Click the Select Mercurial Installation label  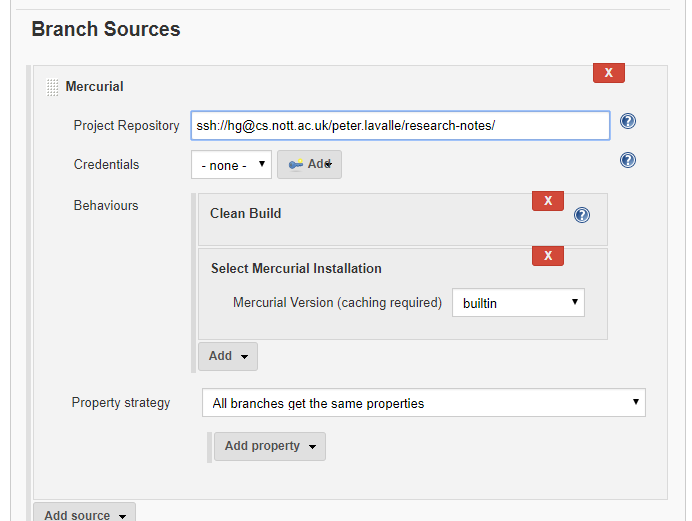pyautogui.click(x=296, y=268)
